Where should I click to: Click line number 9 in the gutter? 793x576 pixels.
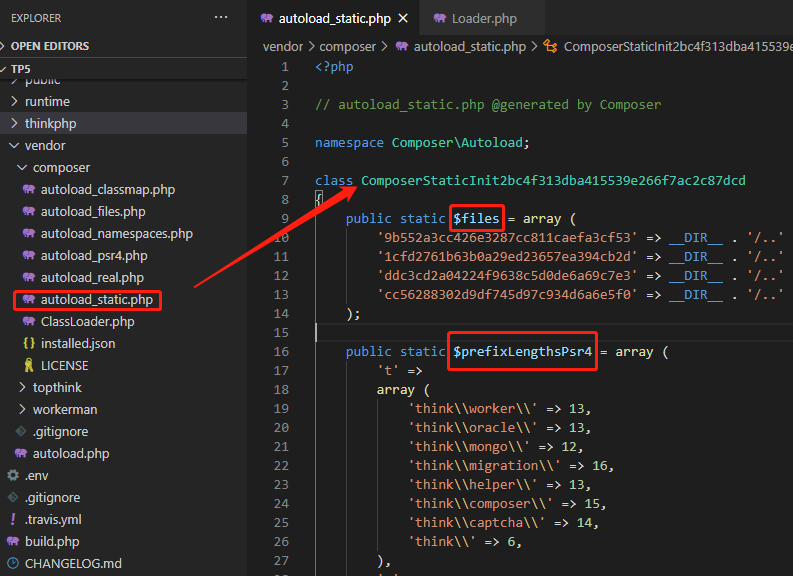point(285,218)
